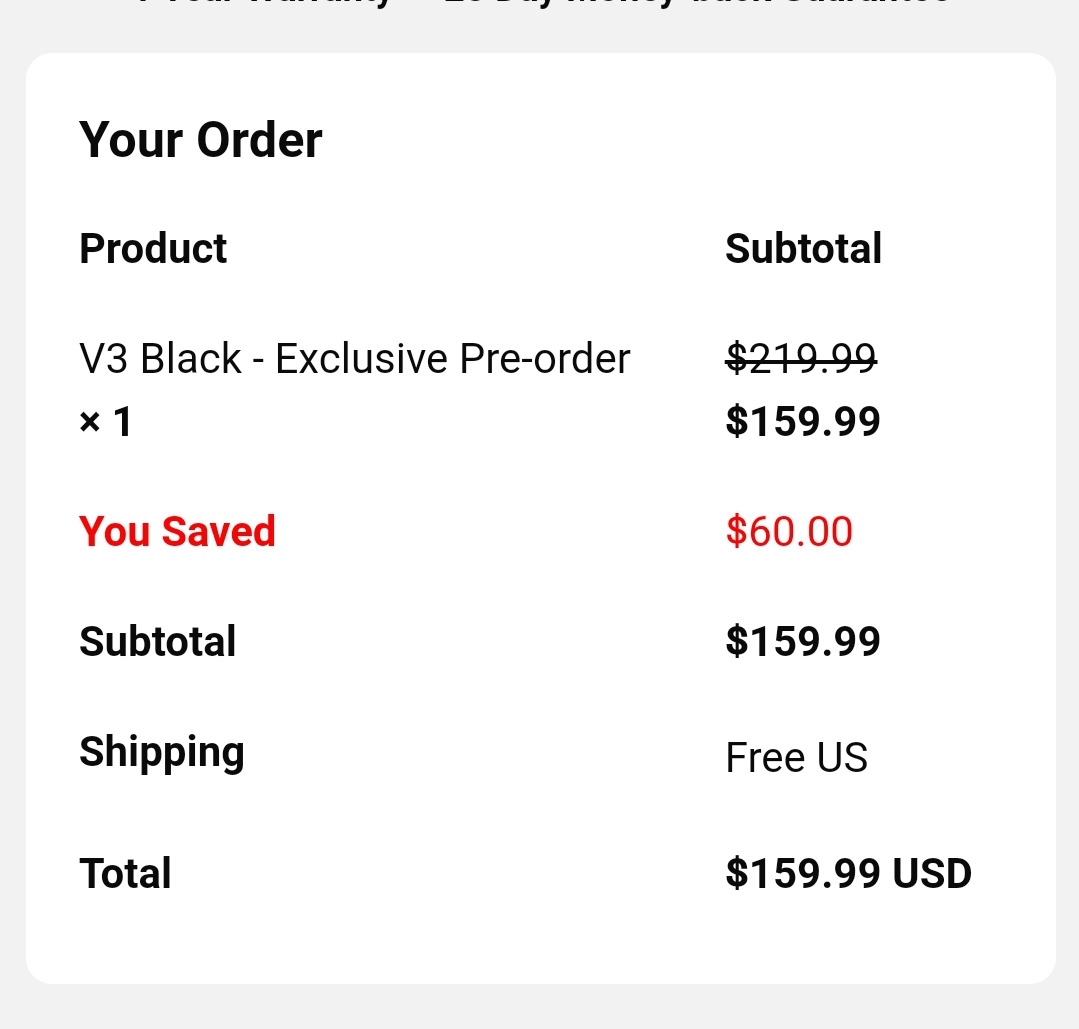This screenshot has height=1029, width=1079.
Task: Click the Shipping row label
Action: (x=162, y=753)
